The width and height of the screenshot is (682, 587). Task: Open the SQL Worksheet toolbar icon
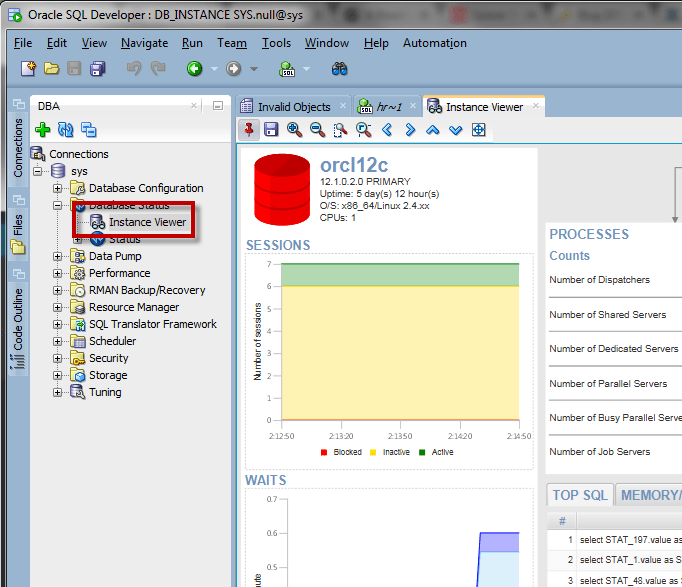[x=287, y=69]
